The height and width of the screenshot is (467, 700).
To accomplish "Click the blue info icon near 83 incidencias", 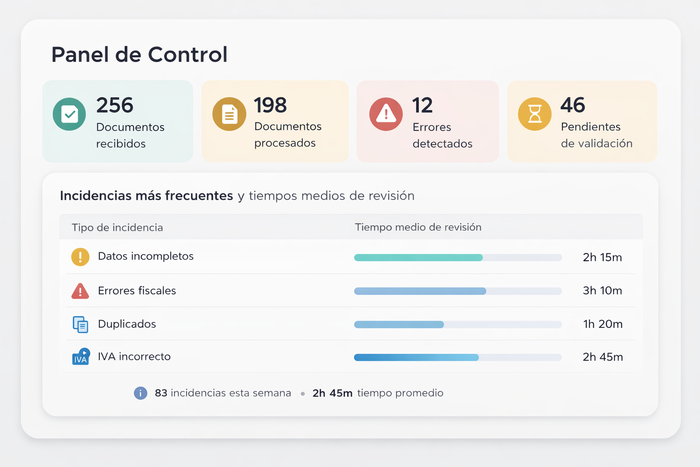I will click(141, 393).
